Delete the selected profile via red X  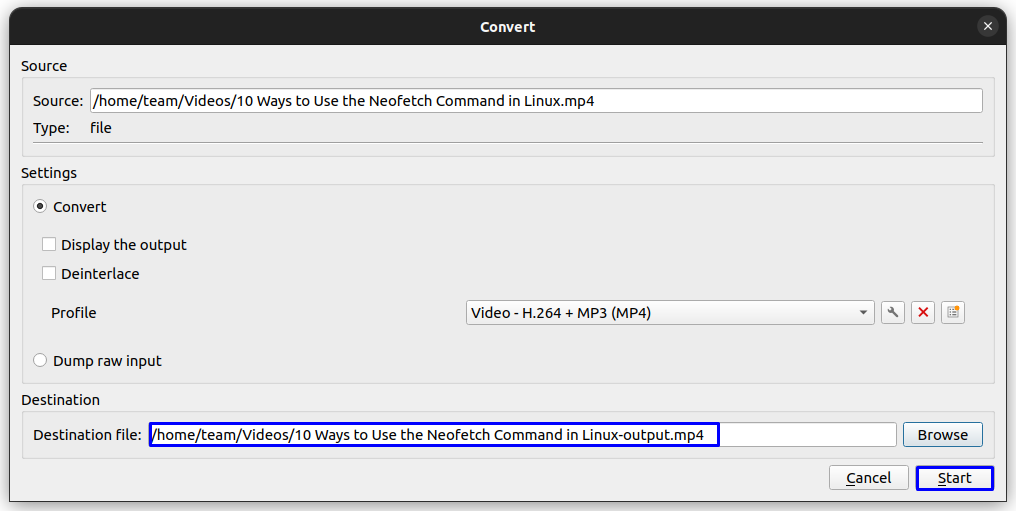tap(923, 313)
